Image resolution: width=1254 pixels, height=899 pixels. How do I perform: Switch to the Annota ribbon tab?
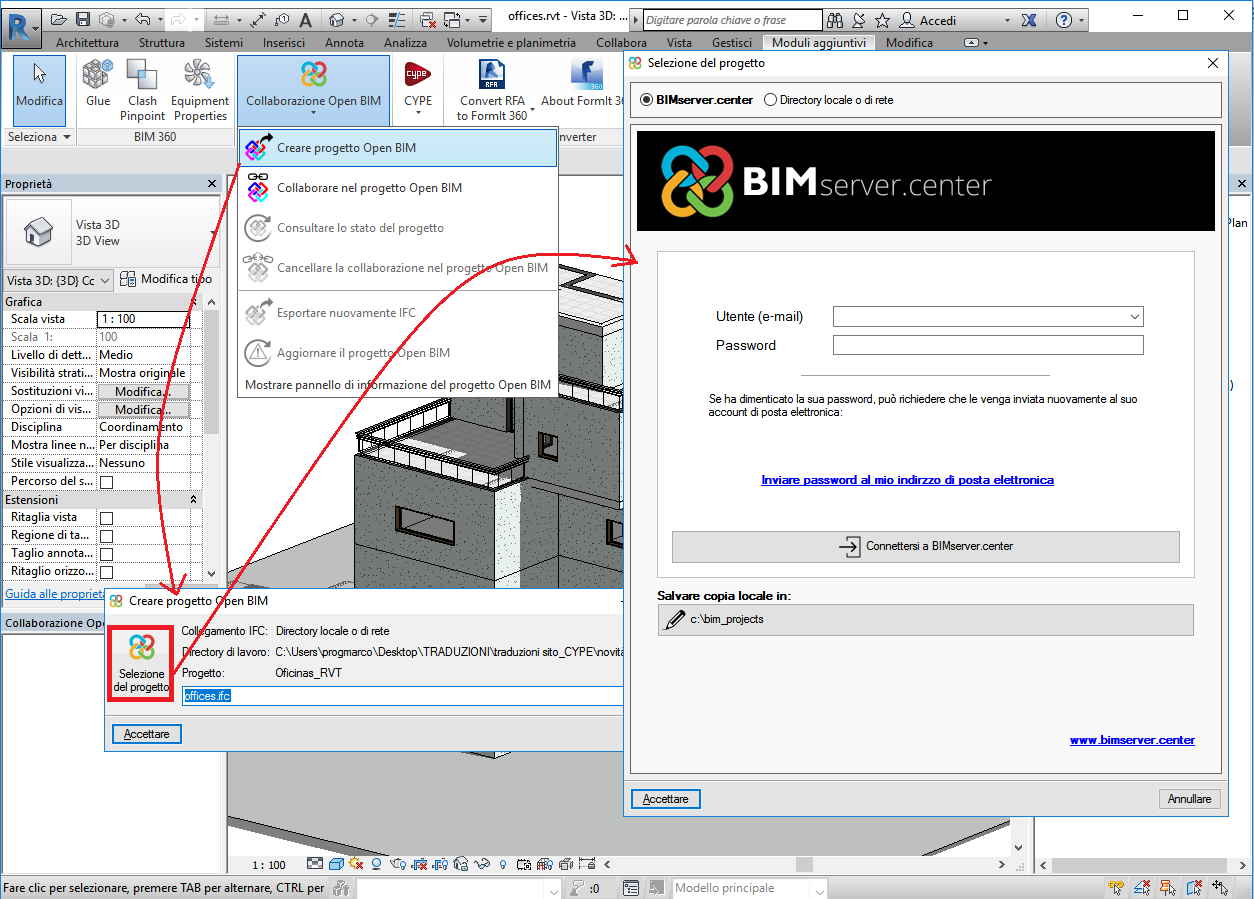click(x=344, y=43)
